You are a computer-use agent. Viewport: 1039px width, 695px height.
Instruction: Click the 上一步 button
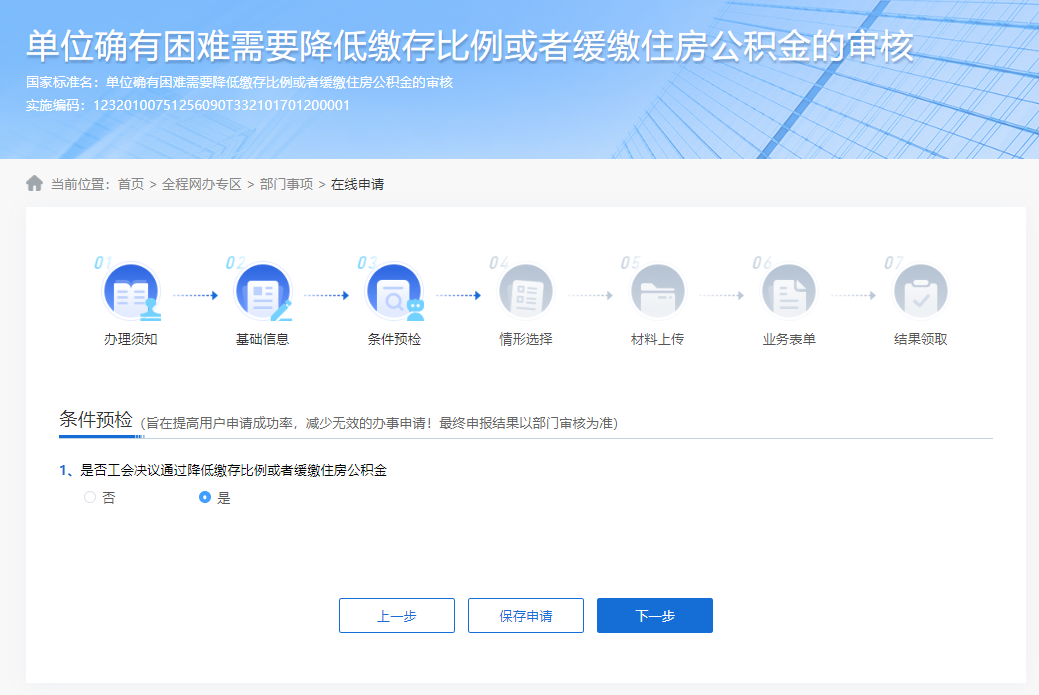click(397, 615)
